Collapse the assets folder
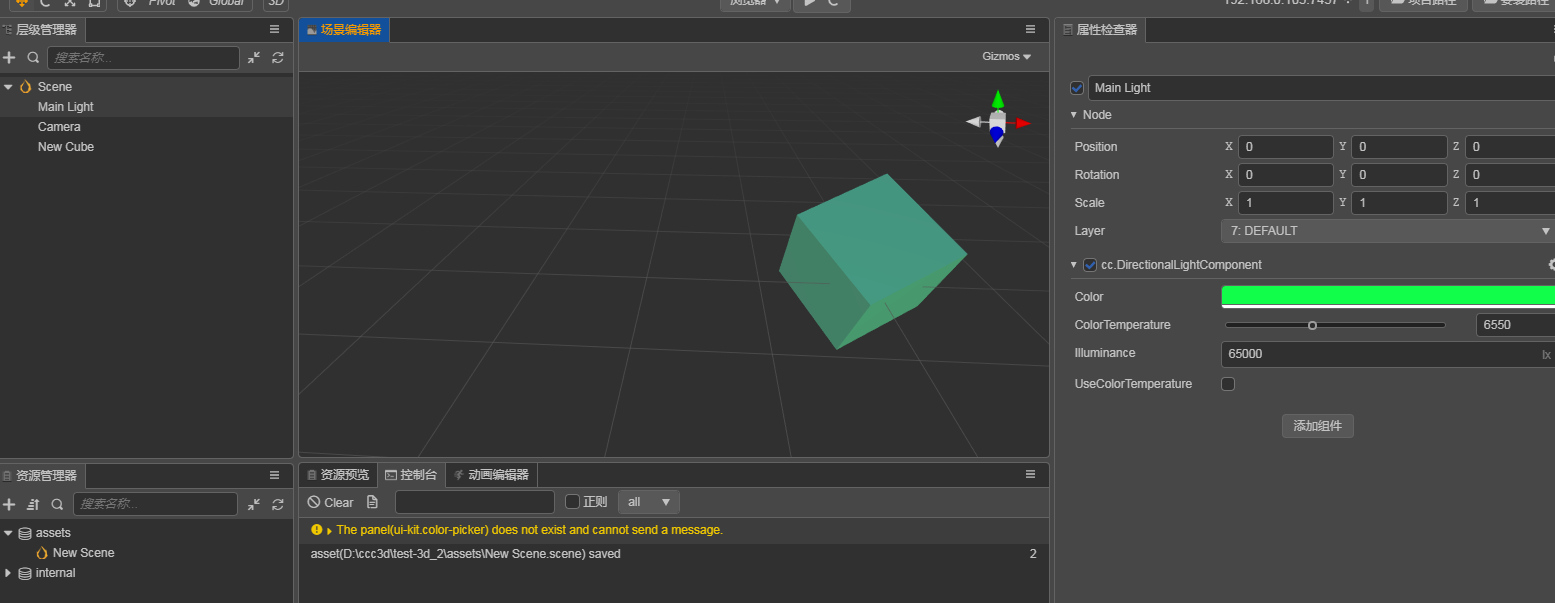 (x=8, y=533)
